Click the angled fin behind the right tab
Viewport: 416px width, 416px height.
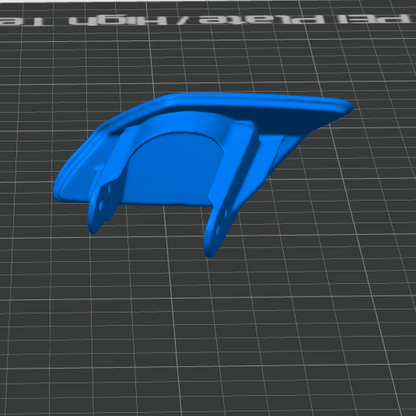(x=273, y=157)
